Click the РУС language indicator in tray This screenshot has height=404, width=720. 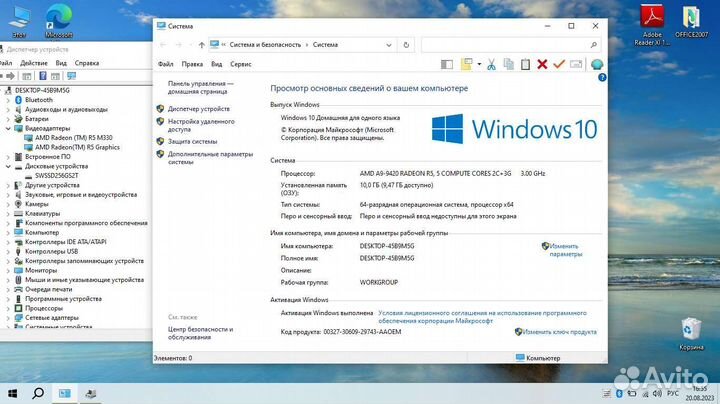click(x=673, y=393)
